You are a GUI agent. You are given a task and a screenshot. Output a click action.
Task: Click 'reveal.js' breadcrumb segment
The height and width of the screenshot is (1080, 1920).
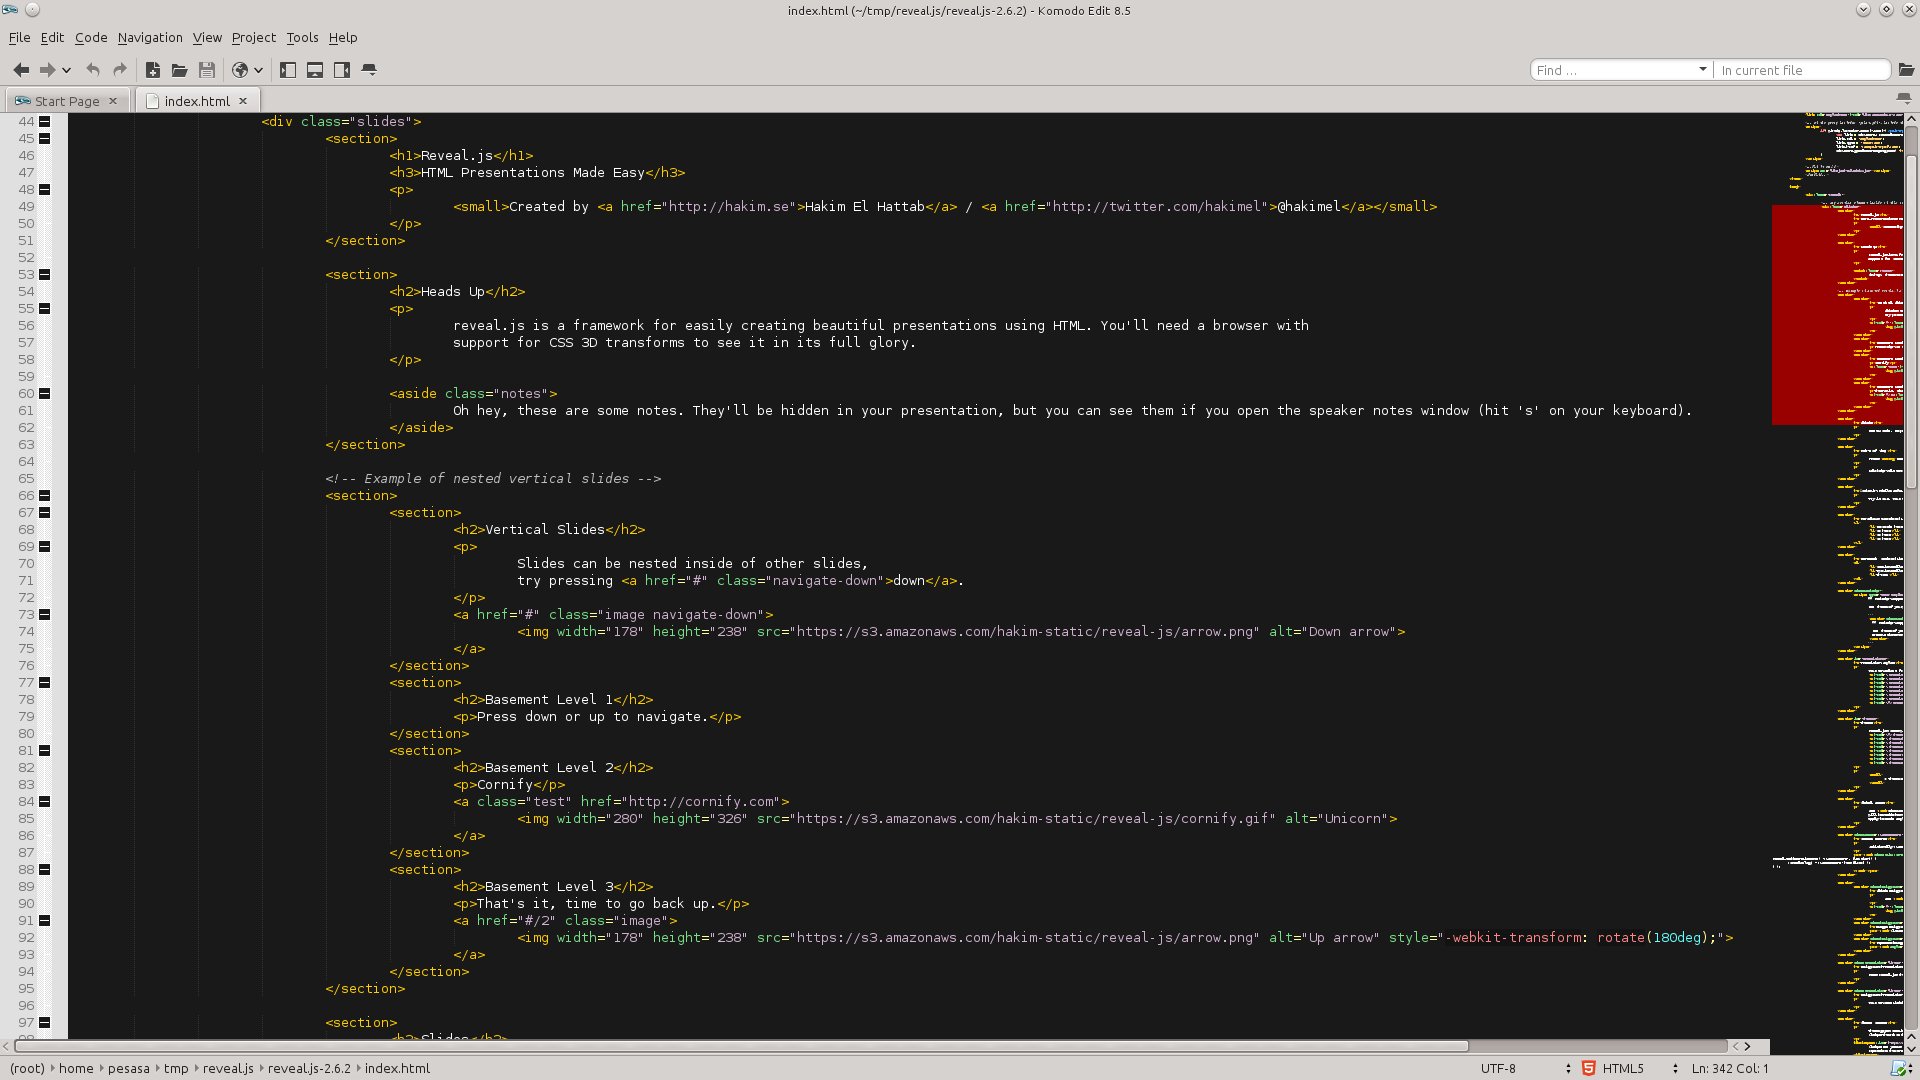coord(228,1068)
